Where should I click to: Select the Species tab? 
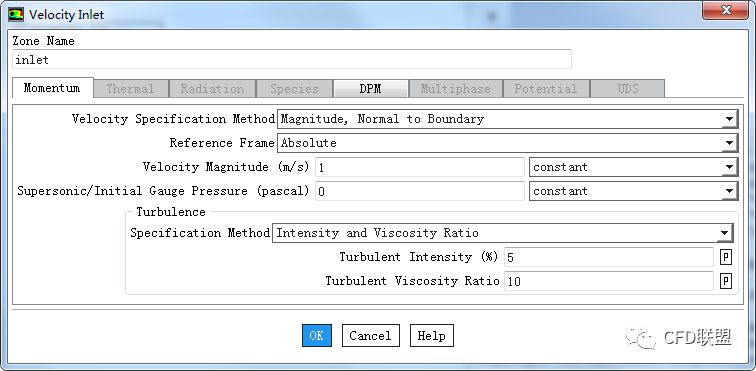pyautogui.click(x=294, y=89)
